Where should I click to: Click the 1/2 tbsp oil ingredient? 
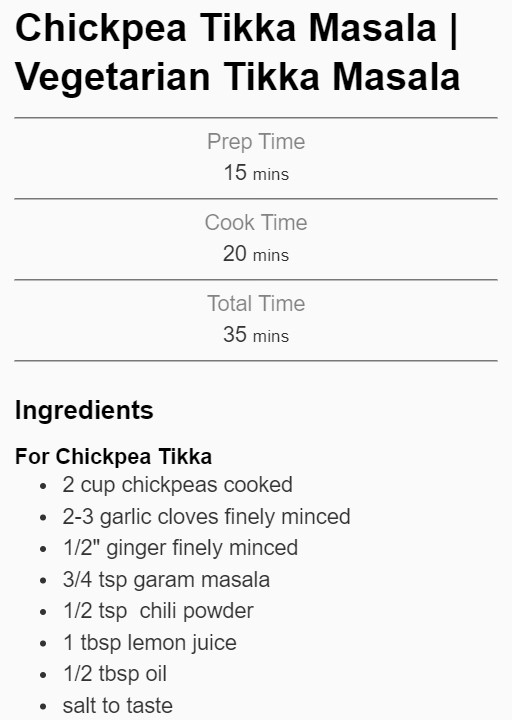coord(115,674)
